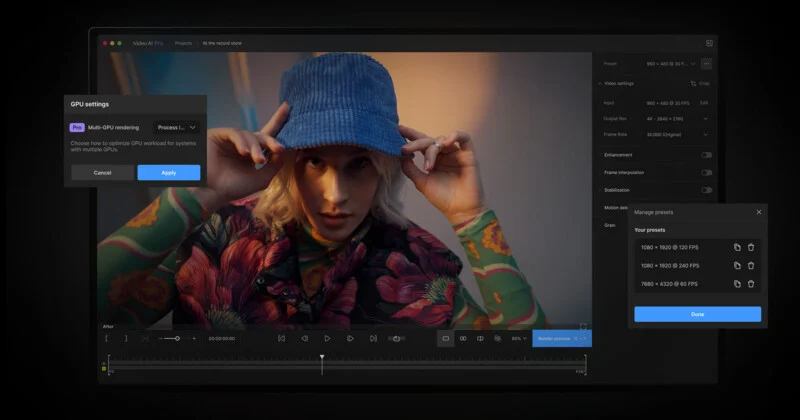Step forward one frame
This screenshot has height=420, width=800.
click(x=350, y=338)
